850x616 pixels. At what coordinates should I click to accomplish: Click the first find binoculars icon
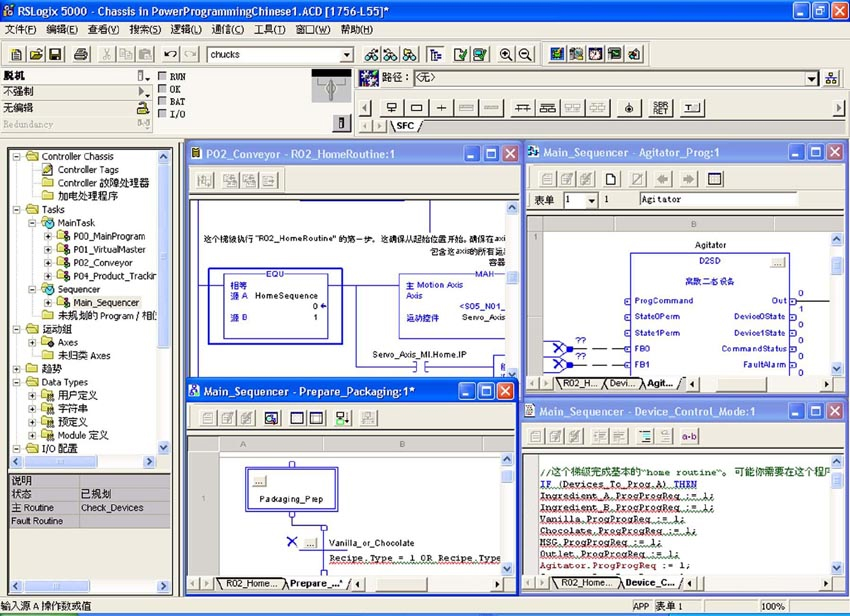point(371,54)
